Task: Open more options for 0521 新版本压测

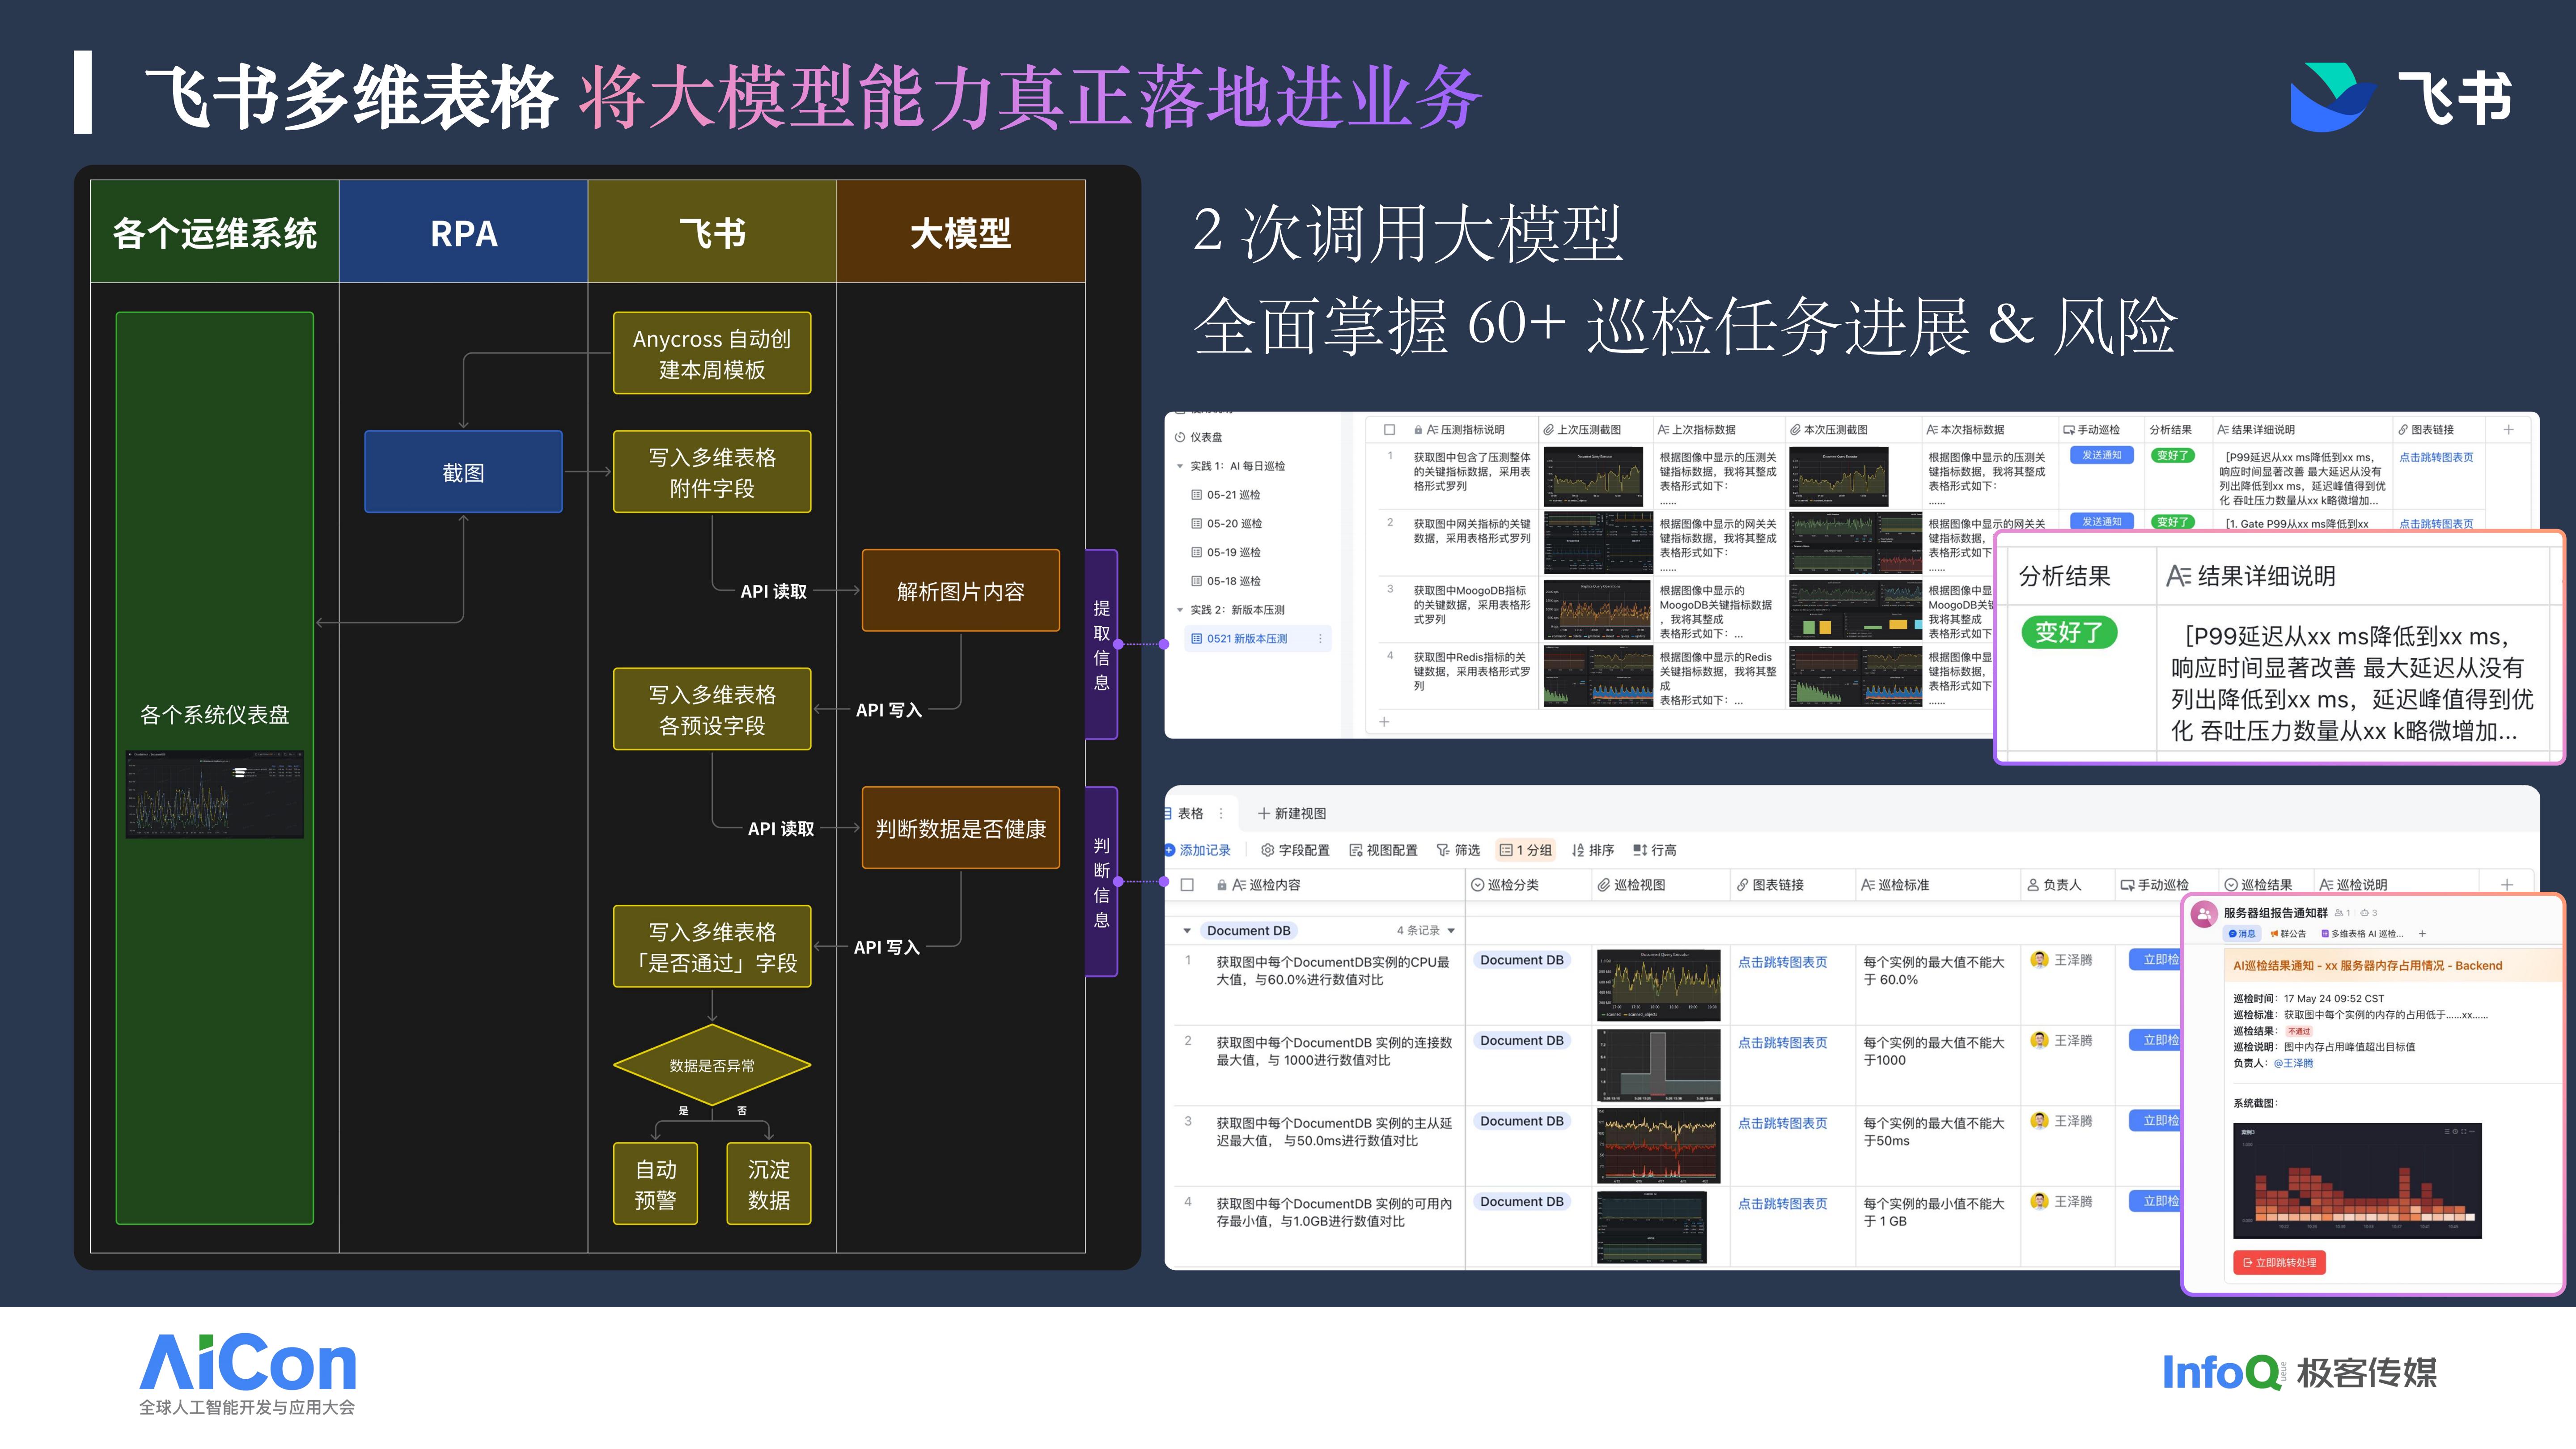Action: (1320, 638)
